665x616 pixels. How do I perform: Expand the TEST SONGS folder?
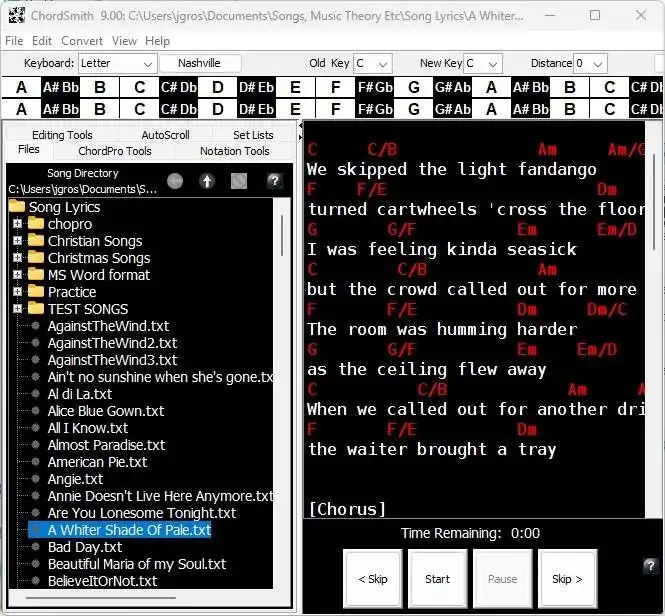pyautogui.click(x=17, y=308)
